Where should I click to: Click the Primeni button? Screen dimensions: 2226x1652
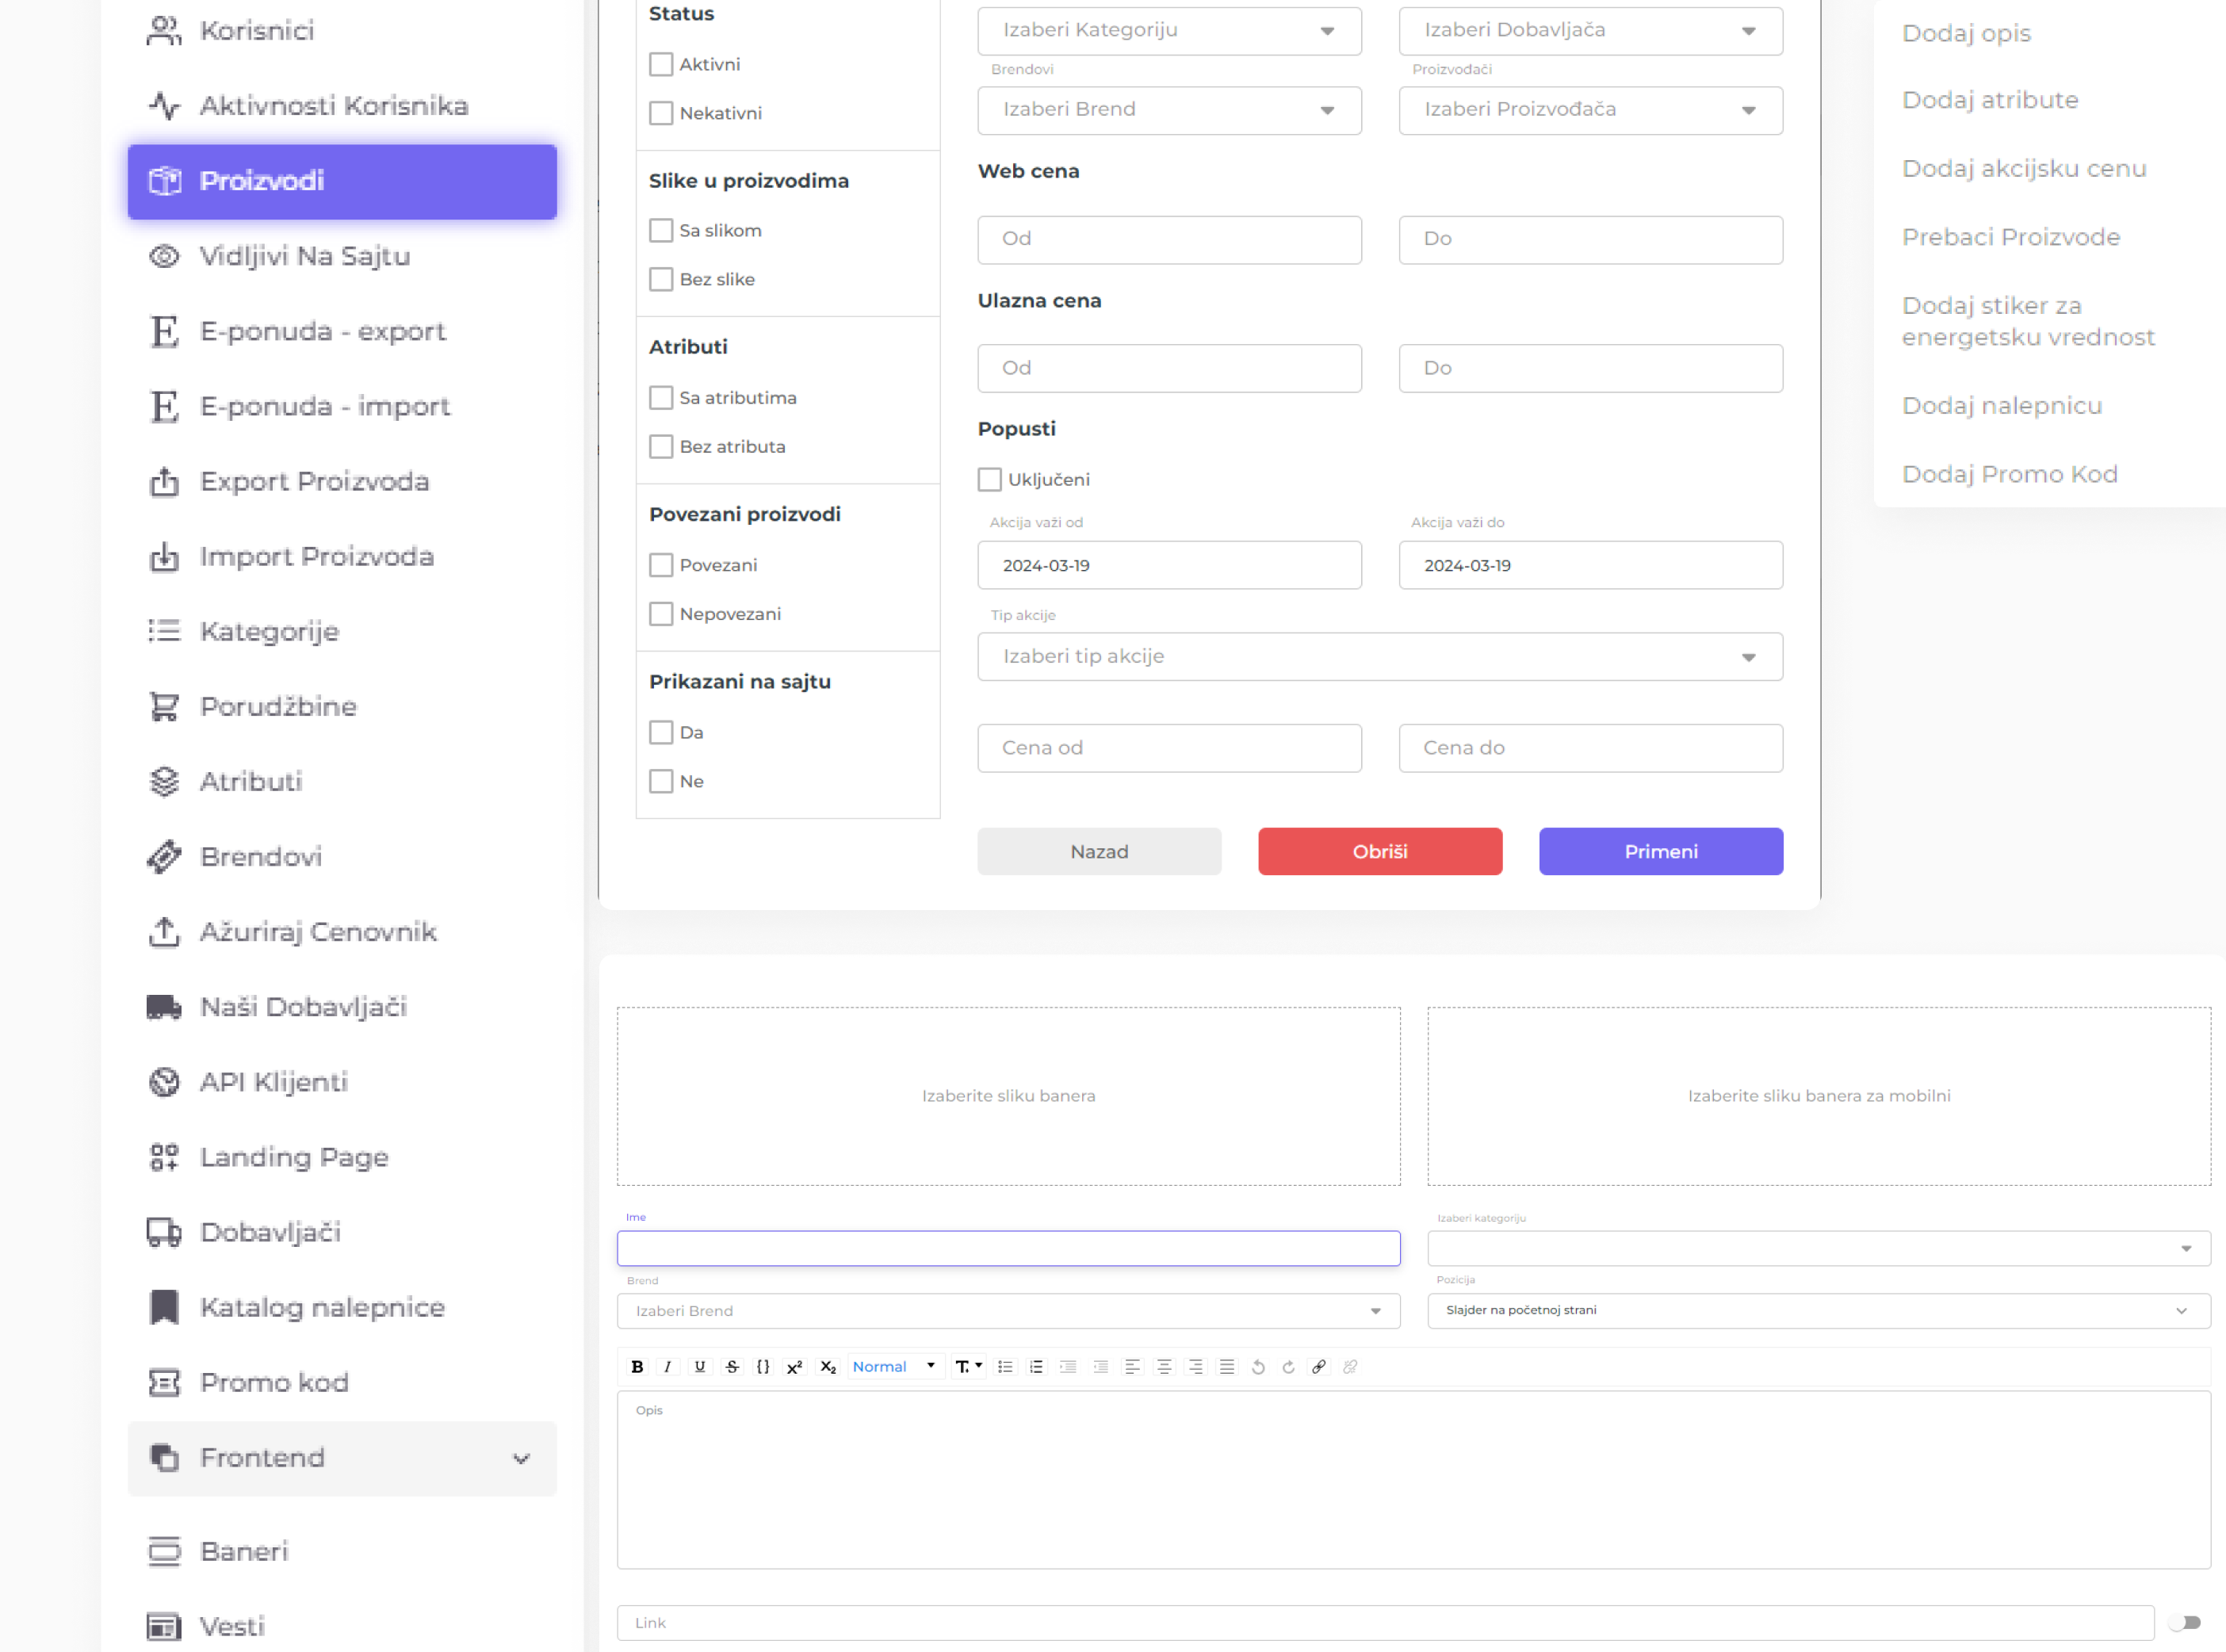[x=1661, y=852]
